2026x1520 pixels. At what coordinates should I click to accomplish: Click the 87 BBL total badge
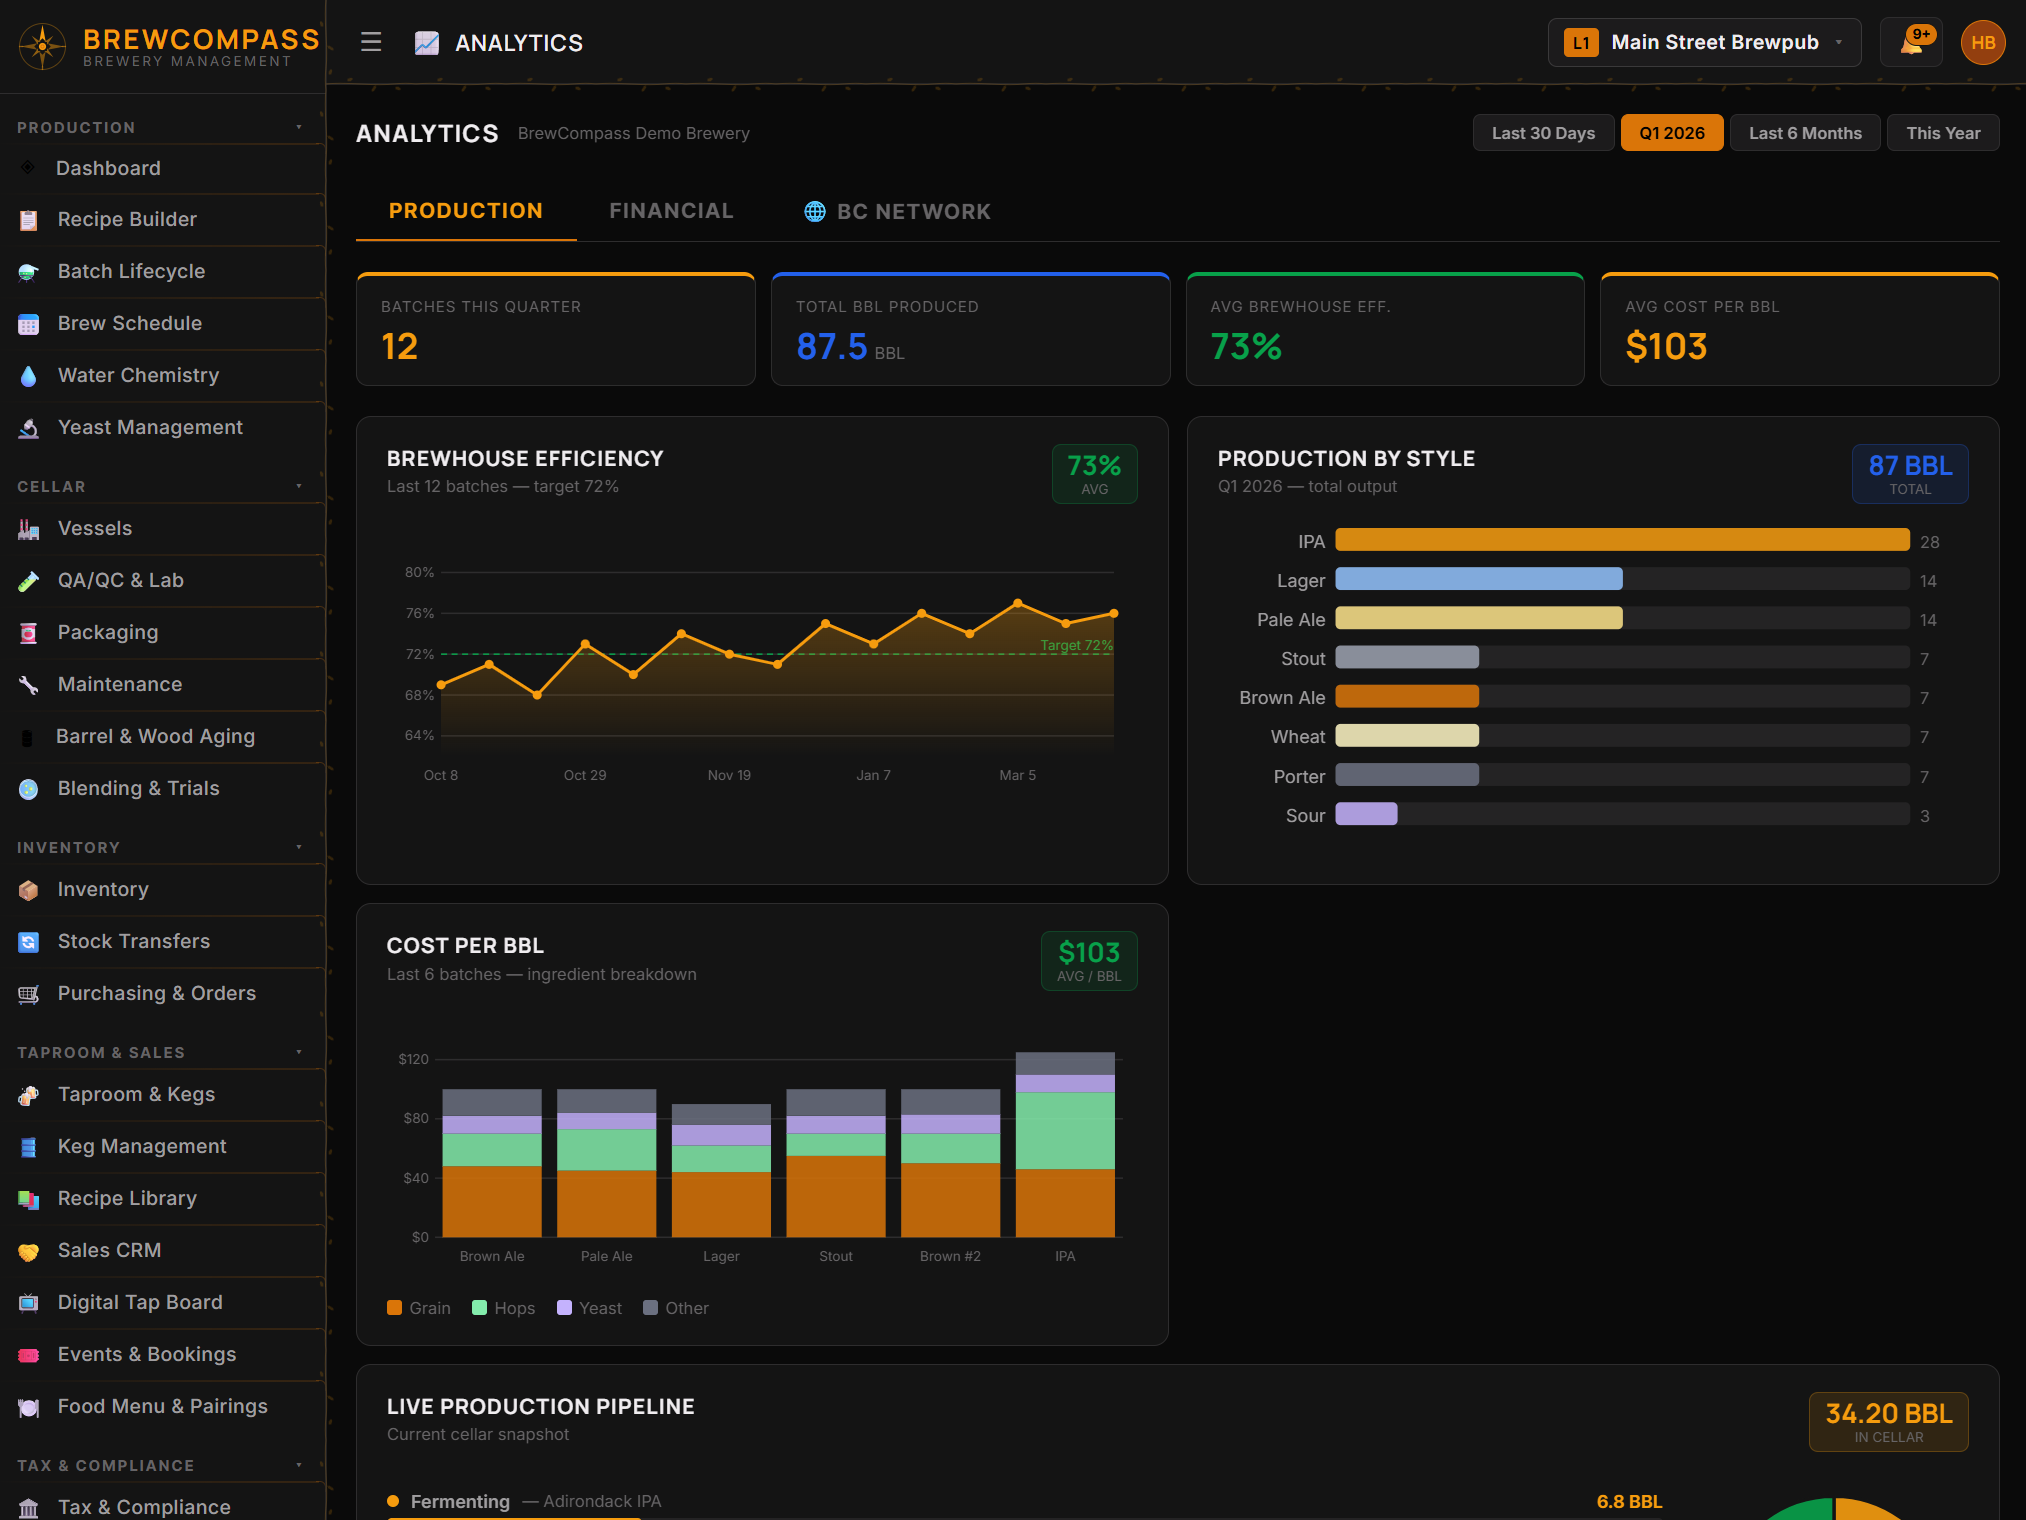pos(1910,474)
